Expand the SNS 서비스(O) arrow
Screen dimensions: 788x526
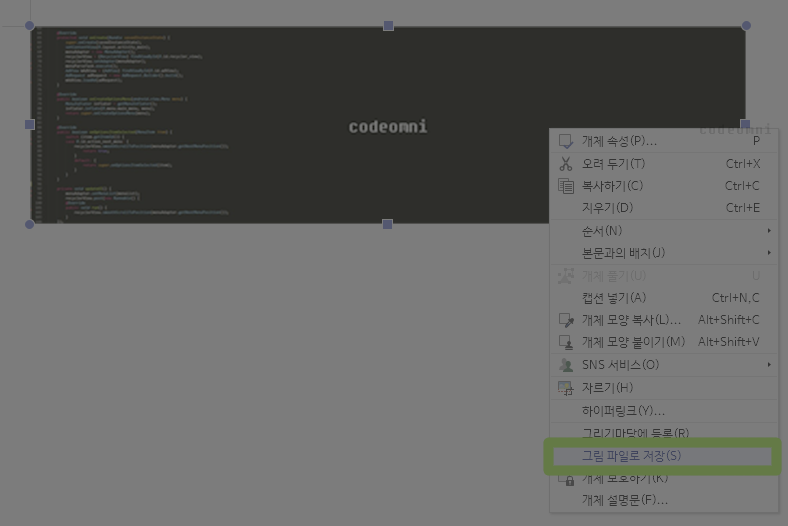click(x=769, y=365)
